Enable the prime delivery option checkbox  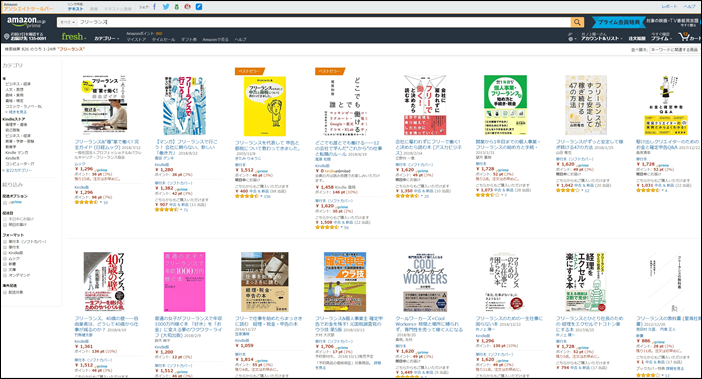[5, 203]
